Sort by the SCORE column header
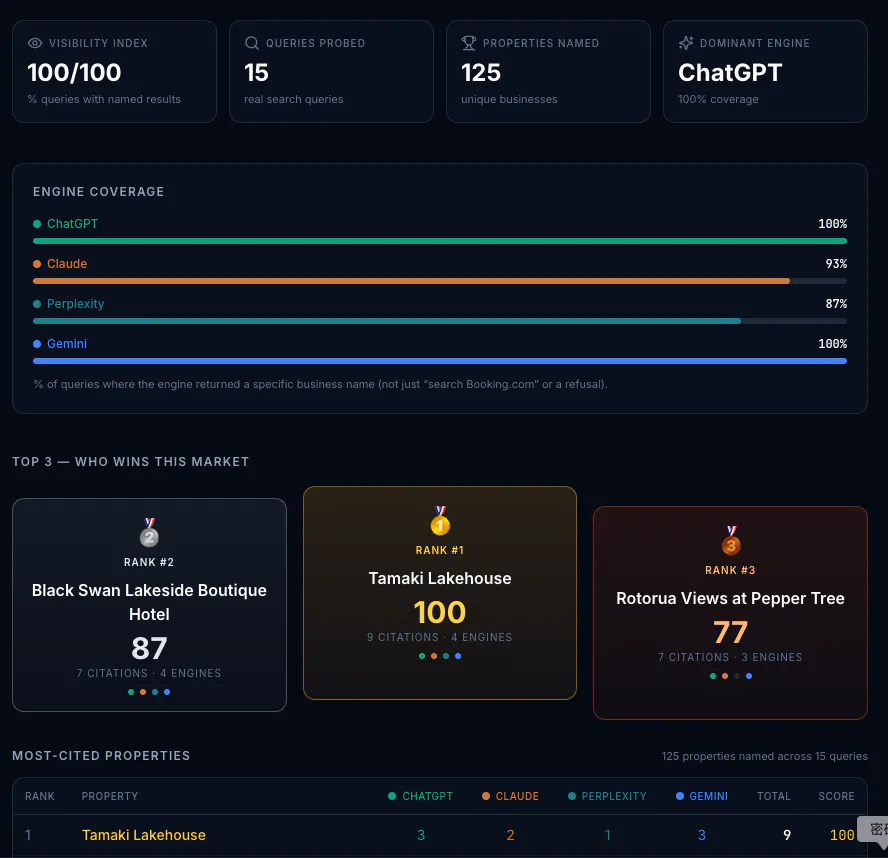 (836, 796)
